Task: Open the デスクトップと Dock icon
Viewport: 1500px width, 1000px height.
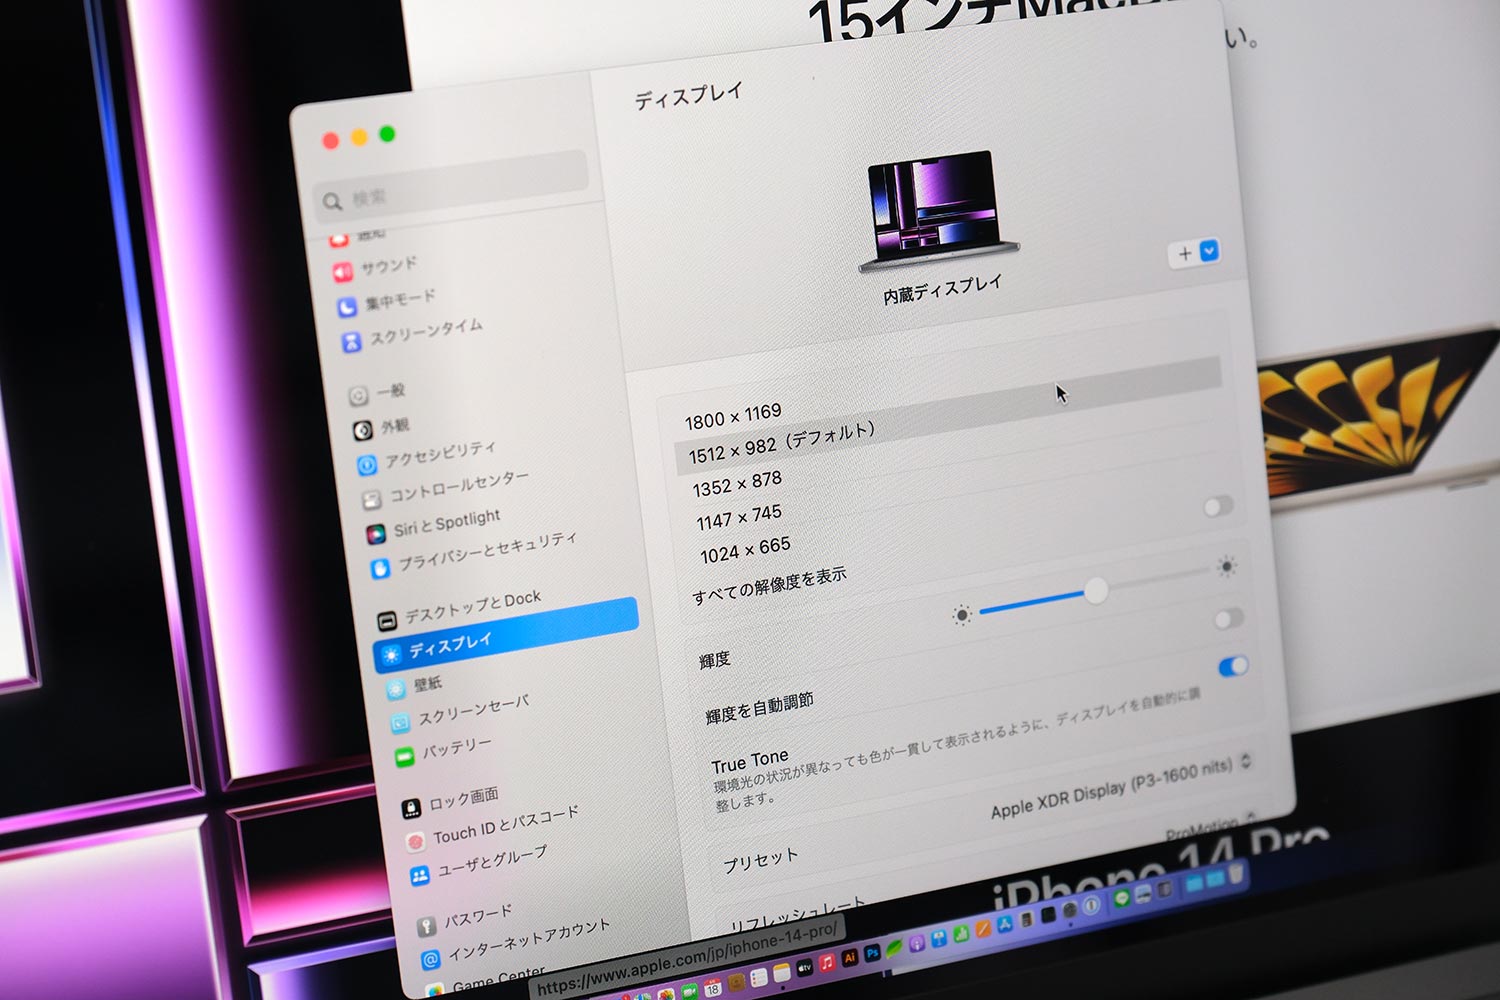Action: (386, 621)
